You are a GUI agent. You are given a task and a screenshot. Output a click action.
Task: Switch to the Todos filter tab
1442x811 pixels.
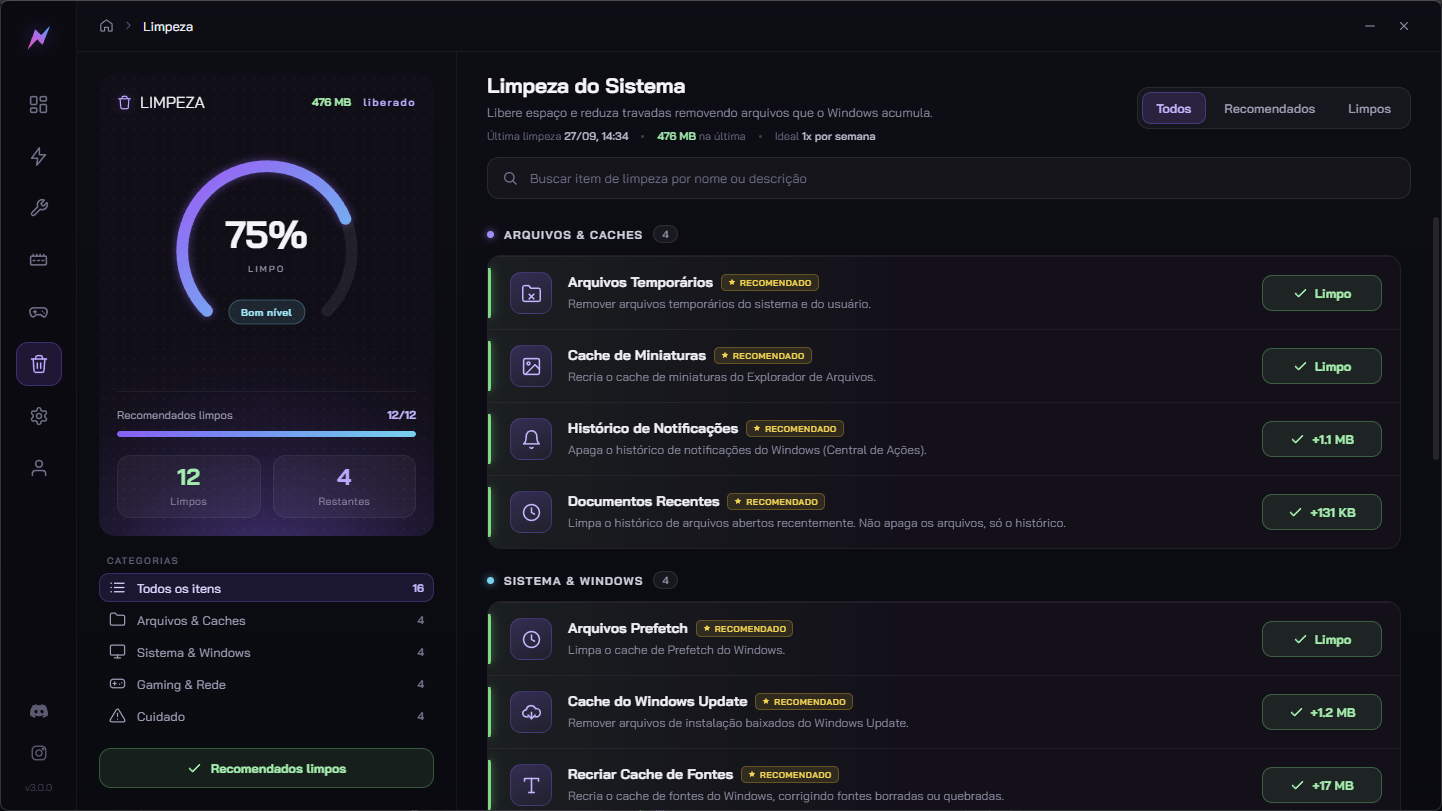1174,108
